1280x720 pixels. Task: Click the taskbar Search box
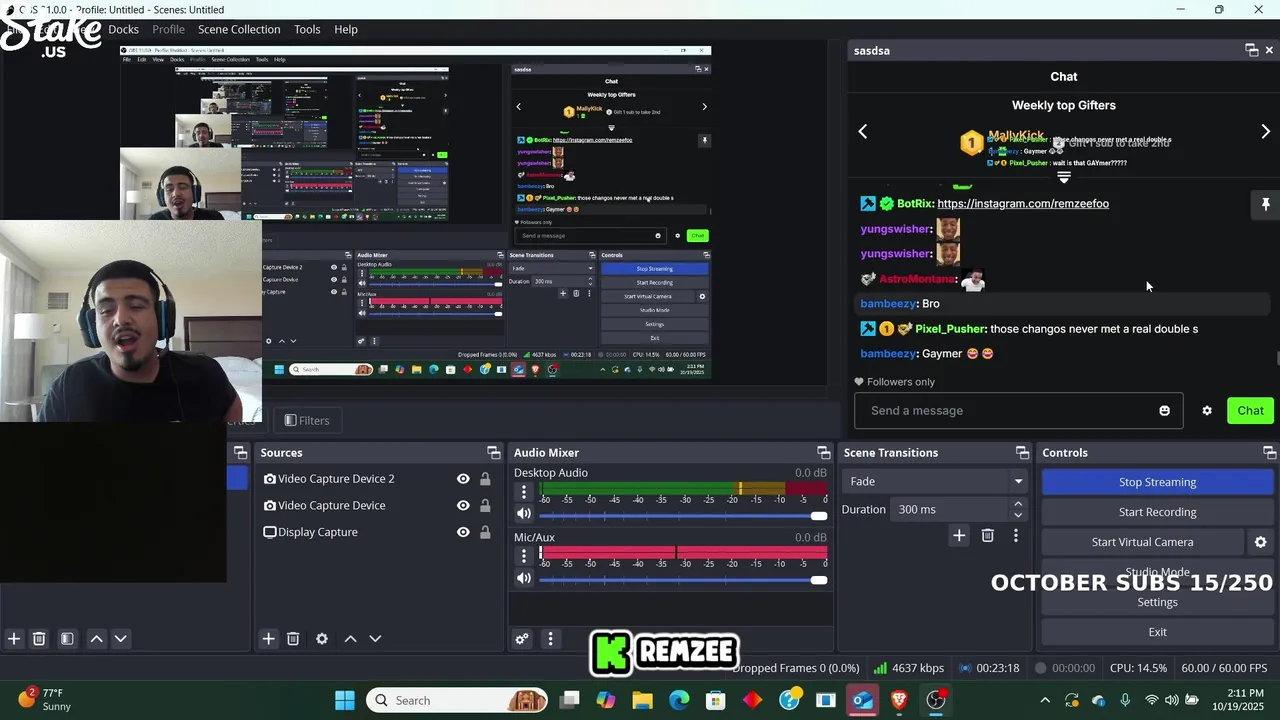tap(457, 700)
